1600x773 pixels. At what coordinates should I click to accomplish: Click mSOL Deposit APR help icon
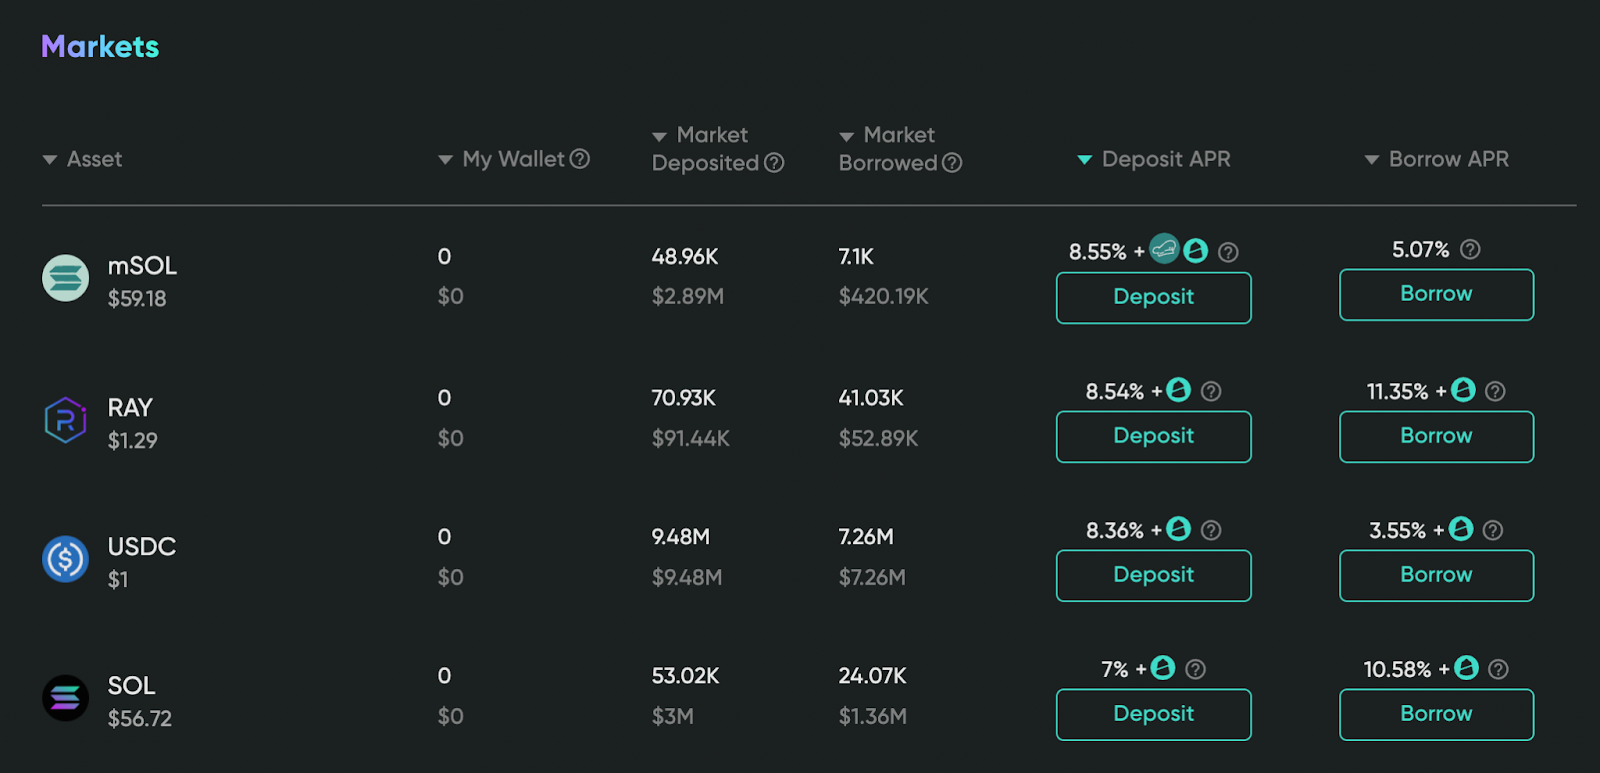1229,252
